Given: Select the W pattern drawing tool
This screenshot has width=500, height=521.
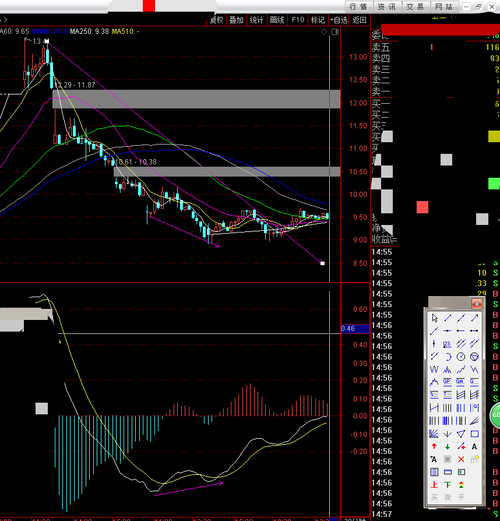Looking at the screenshot, I should pyautogui.click(x=434, y=369).
